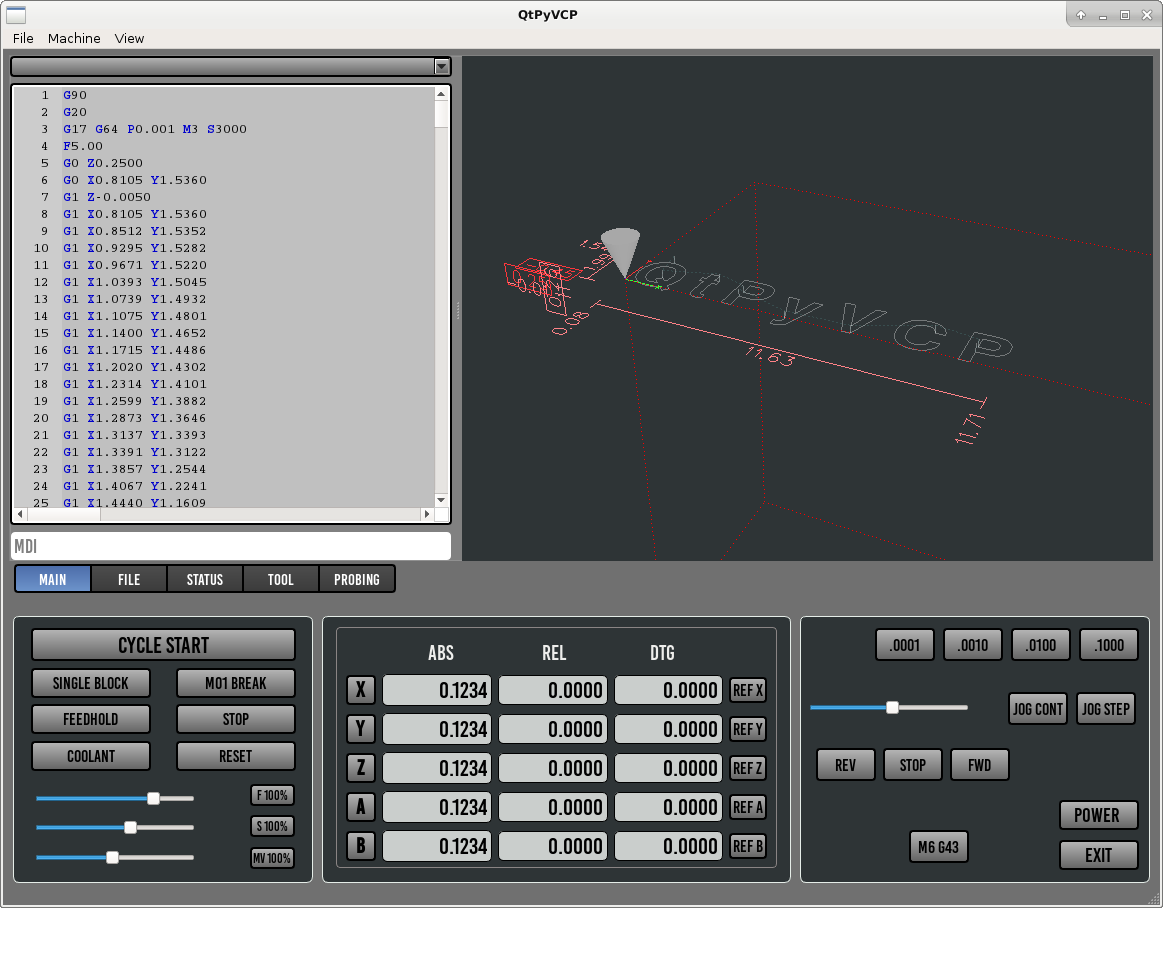
Task: Set jog increment to .1000
Action: (1109, 645)
